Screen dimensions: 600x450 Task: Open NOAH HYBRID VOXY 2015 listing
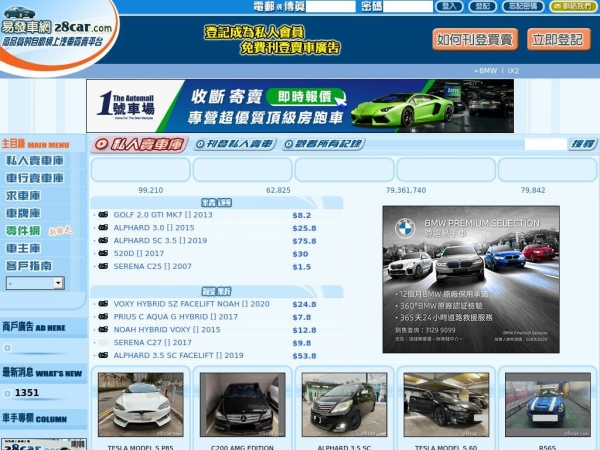(167, 330)
